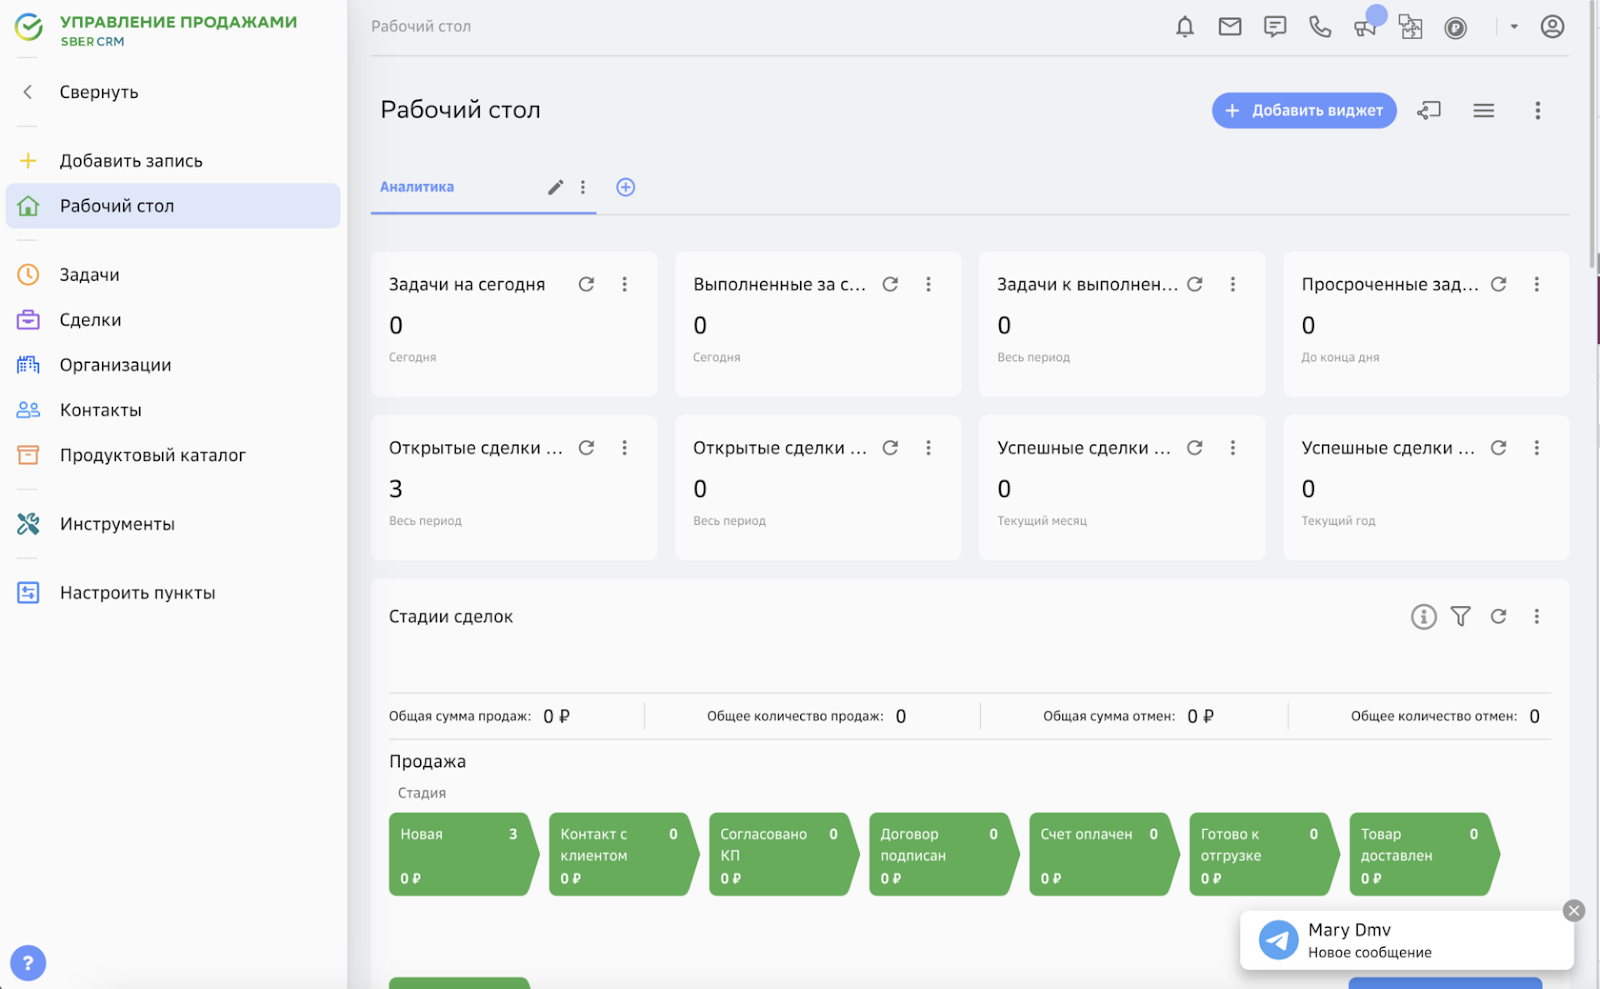Screen dimensions: 1600x989
Task: Click the user profile avatar icon
Action: pos(1551,27)
